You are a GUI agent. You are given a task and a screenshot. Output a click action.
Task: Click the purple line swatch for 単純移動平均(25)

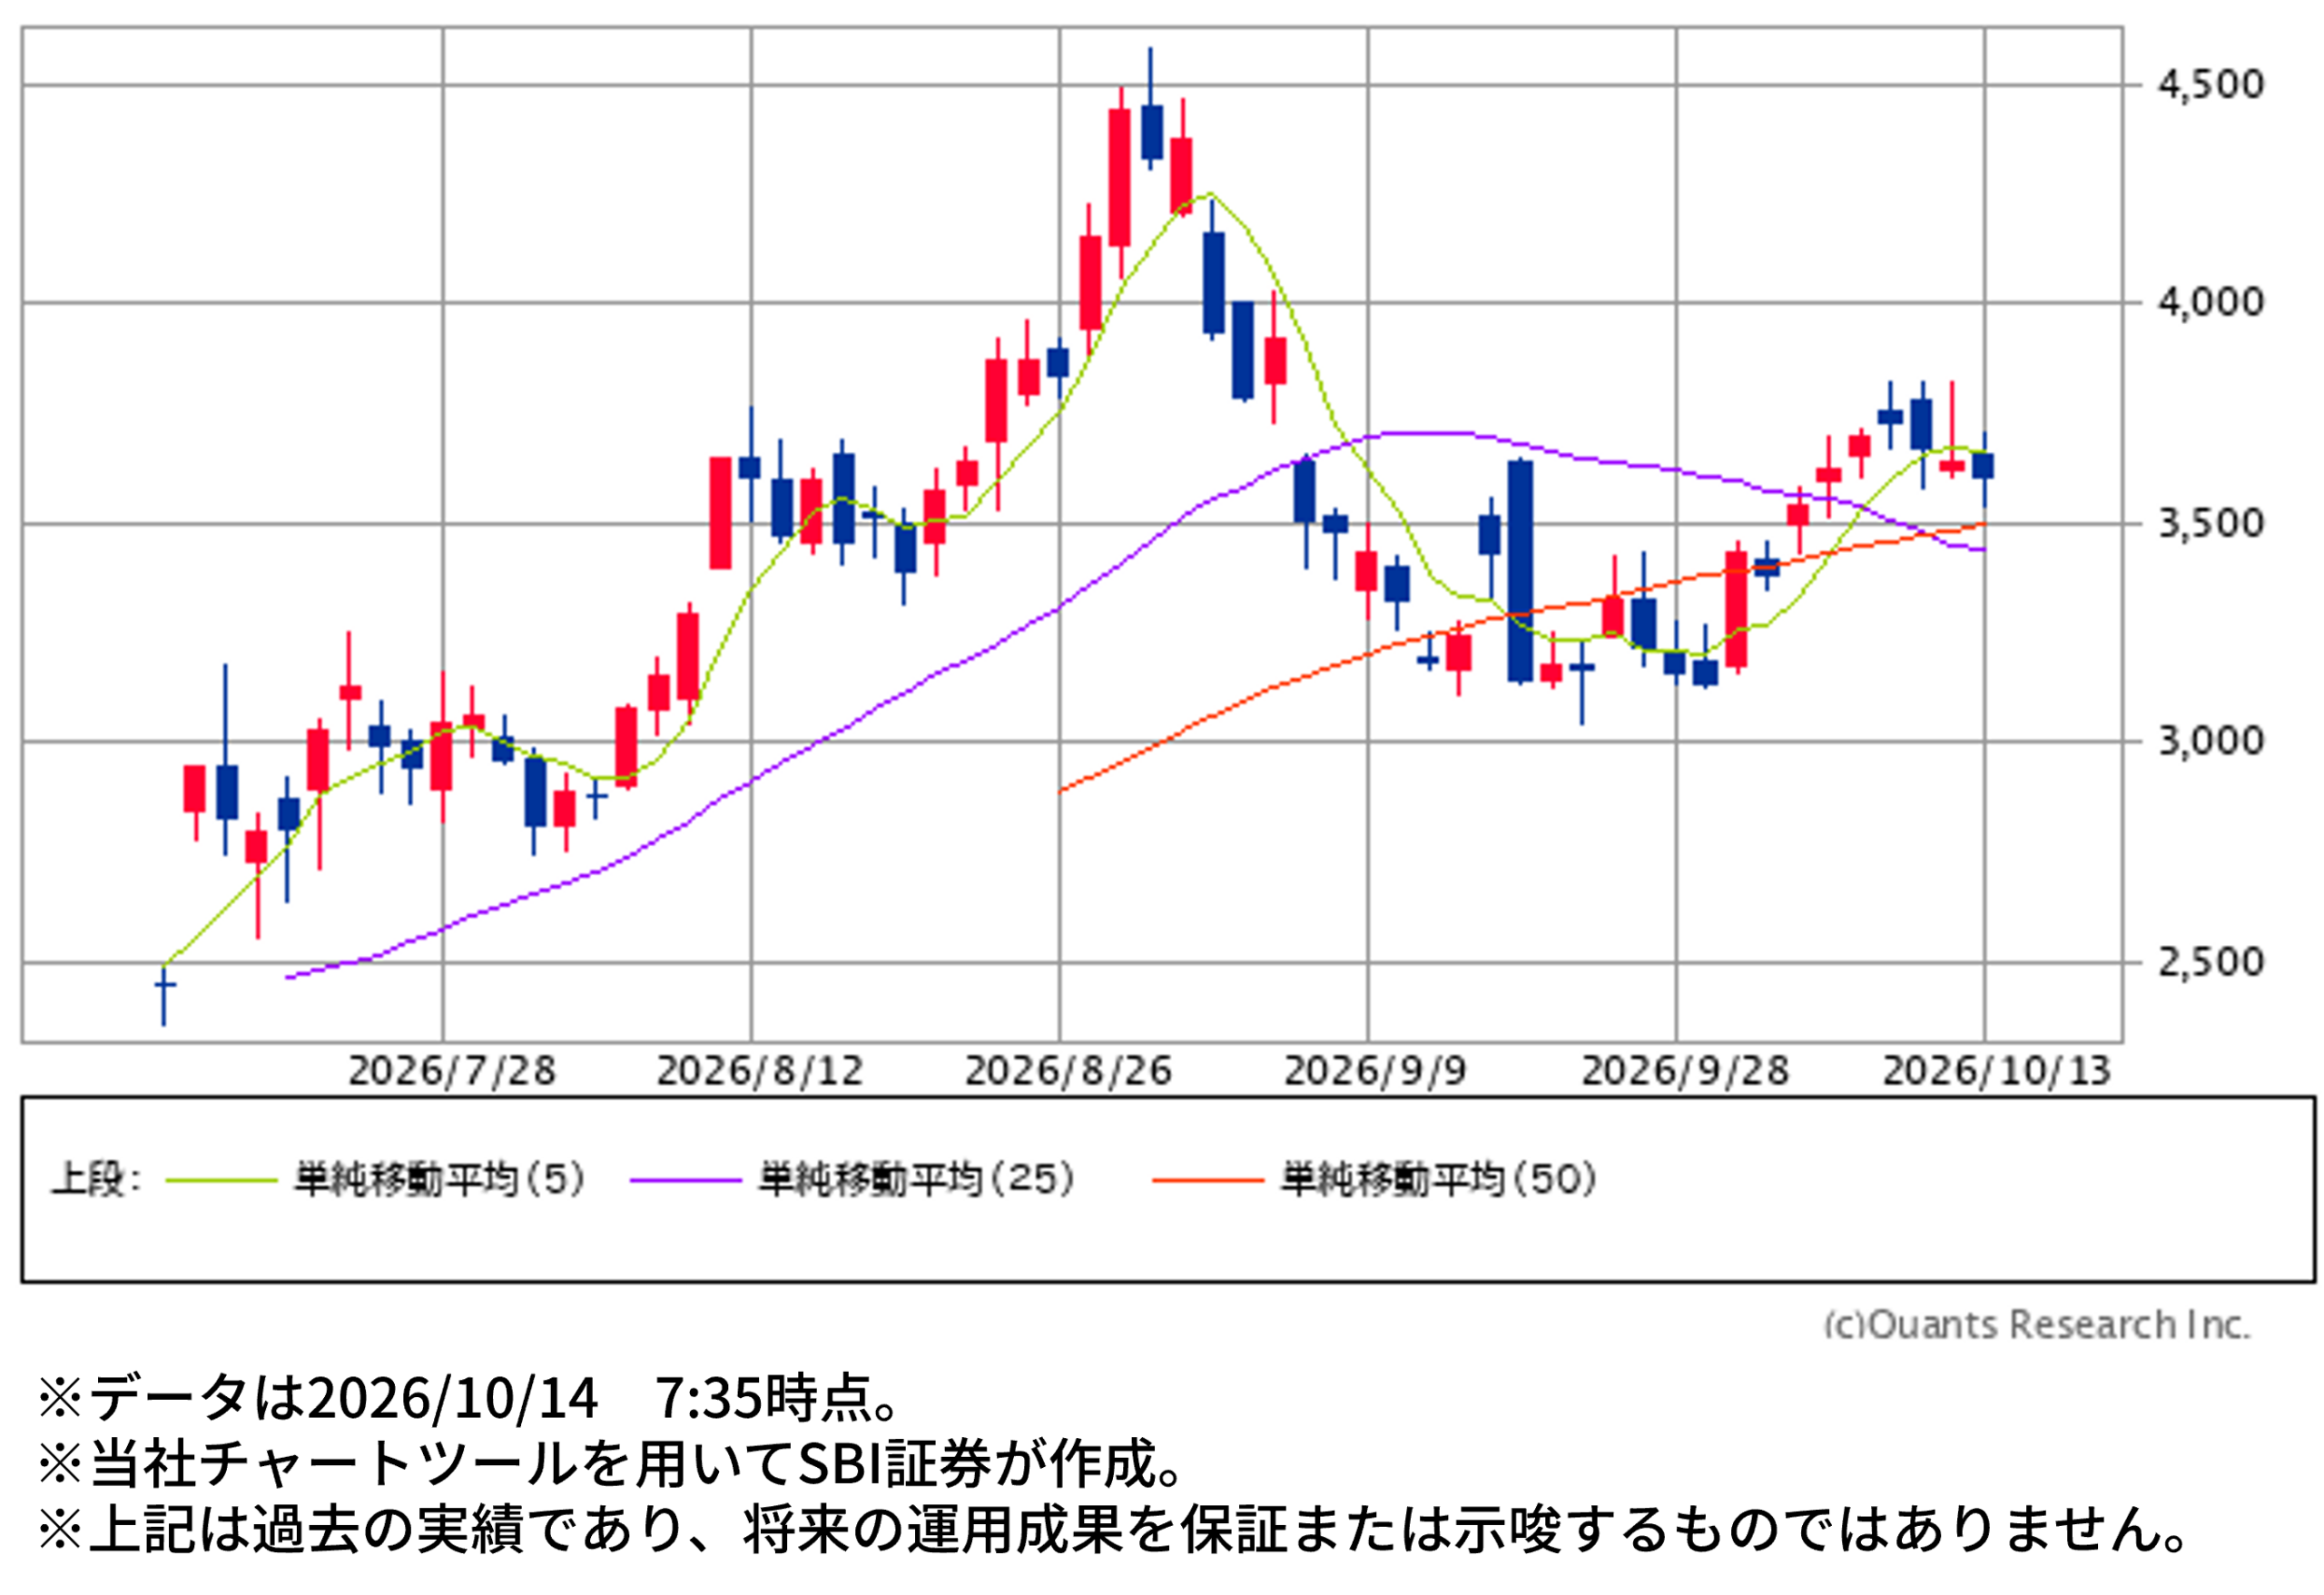pos(686,1181)
